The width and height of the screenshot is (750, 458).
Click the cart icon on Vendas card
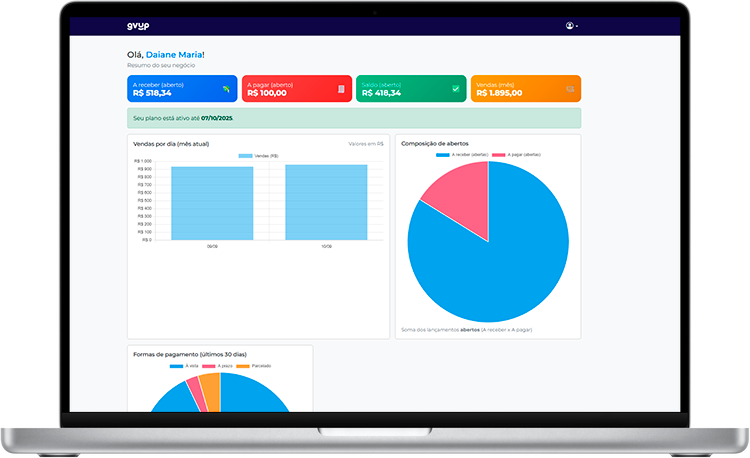(570, 89)
